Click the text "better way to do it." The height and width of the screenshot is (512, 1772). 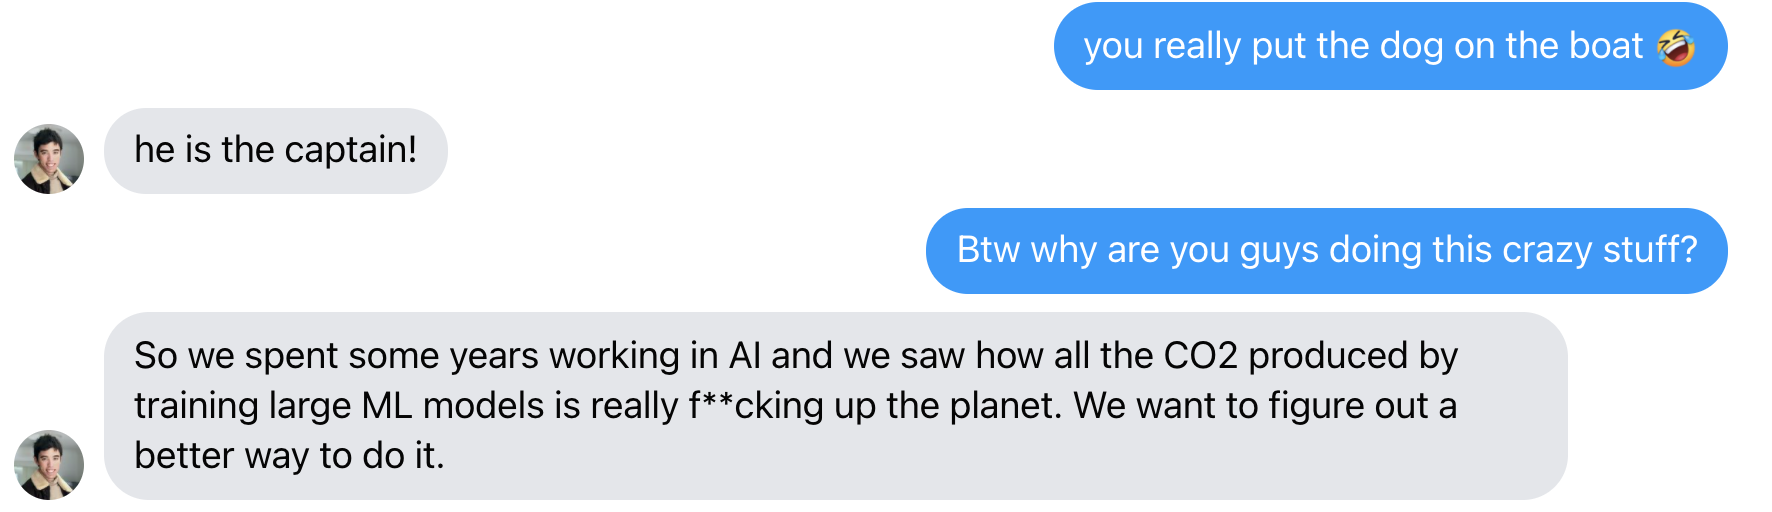click(289, 456)
